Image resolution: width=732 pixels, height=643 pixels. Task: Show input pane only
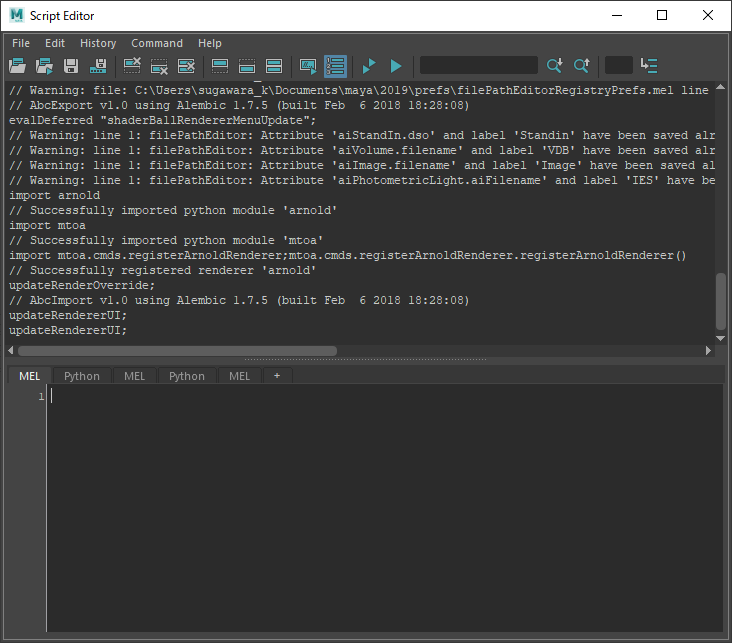247,66
